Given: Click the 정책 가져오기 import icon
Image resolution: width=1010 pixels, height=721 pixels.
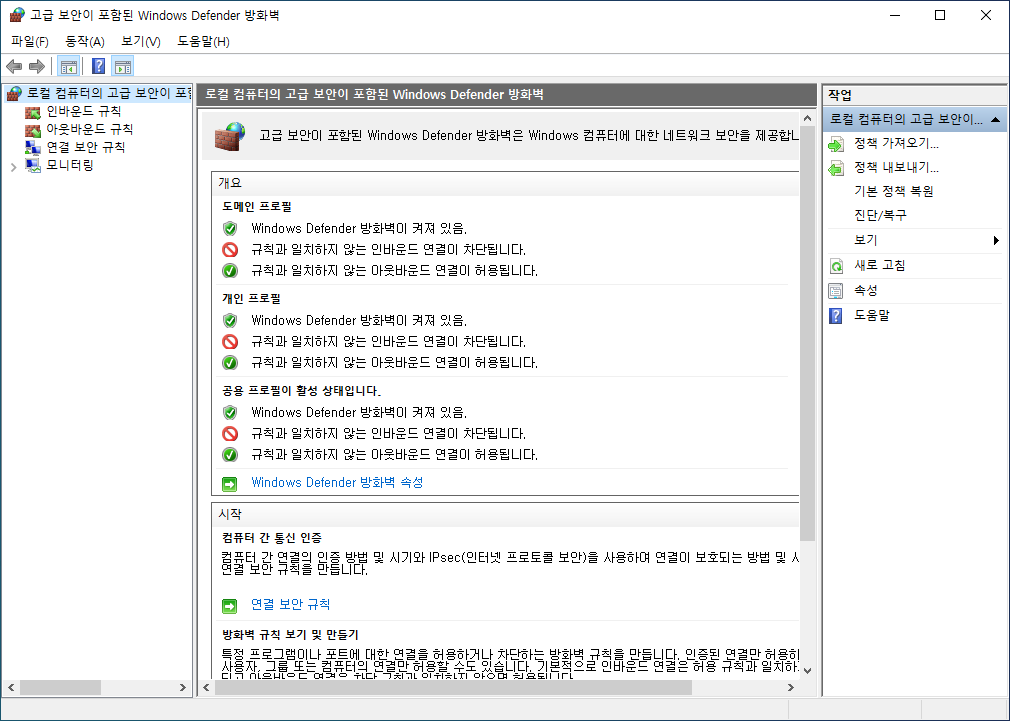Looking at the screenshot, I should [x=835, y=144].
